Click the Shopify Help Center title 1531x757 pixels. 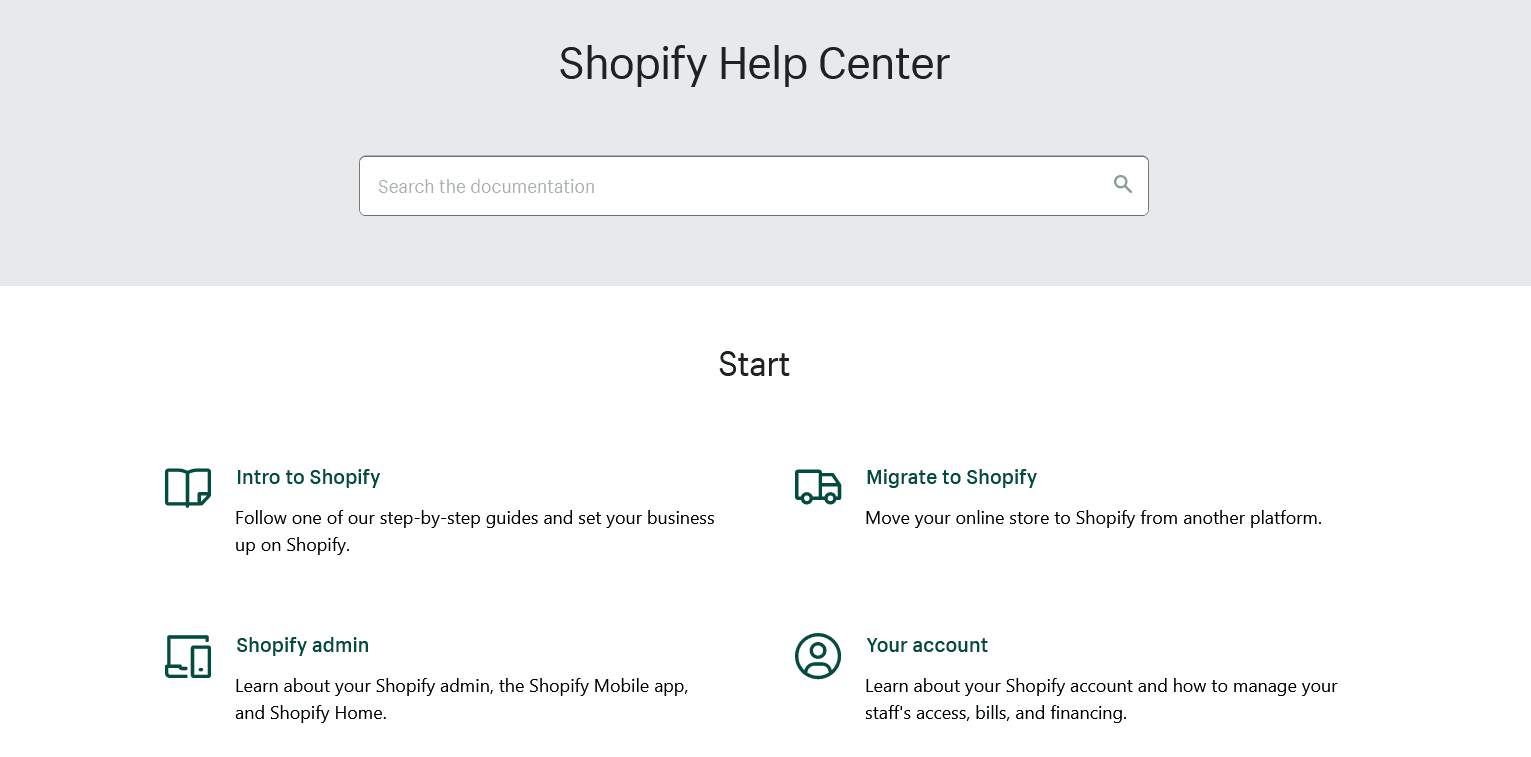pyautogui.click(x=754, y=64)
